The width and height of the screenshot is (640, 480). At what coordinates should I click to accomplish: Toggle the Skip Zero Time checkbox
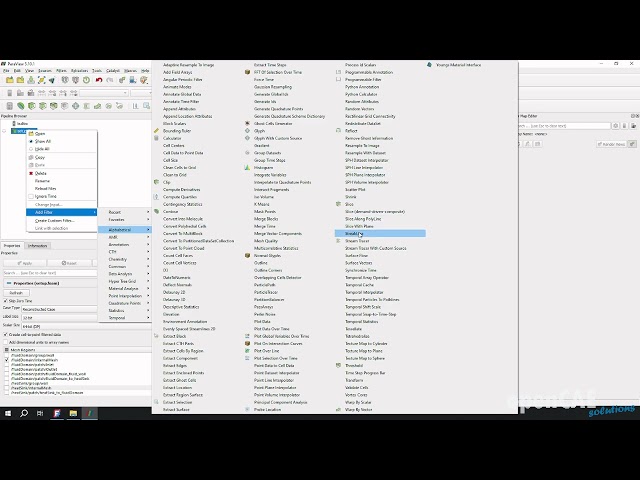5,301
